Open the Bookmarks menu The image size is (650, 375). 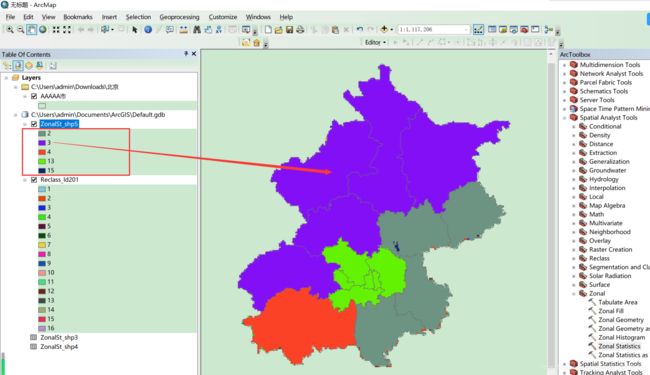pyautogui.click(x=78, y=17)
